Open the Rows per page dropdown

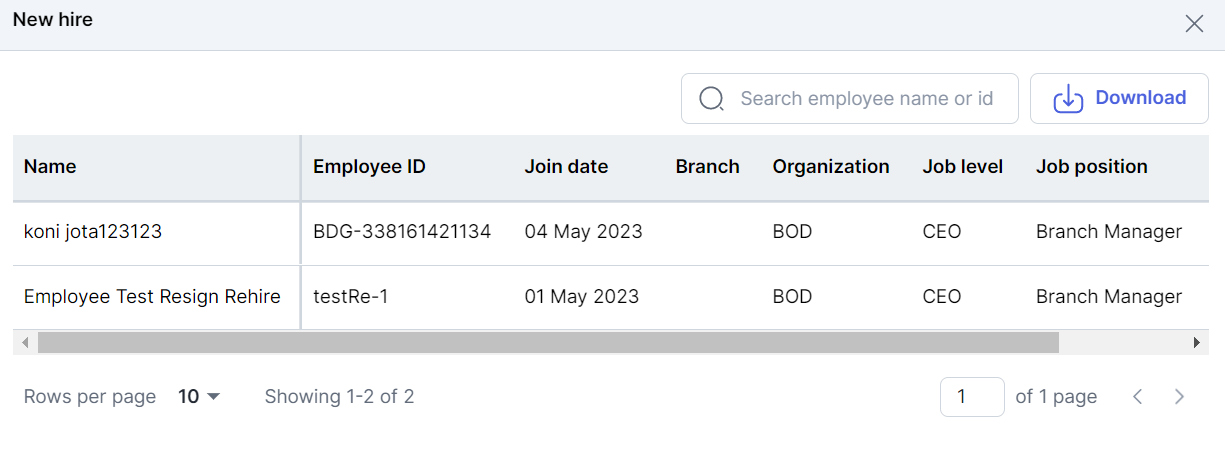[x=199, y=397]
